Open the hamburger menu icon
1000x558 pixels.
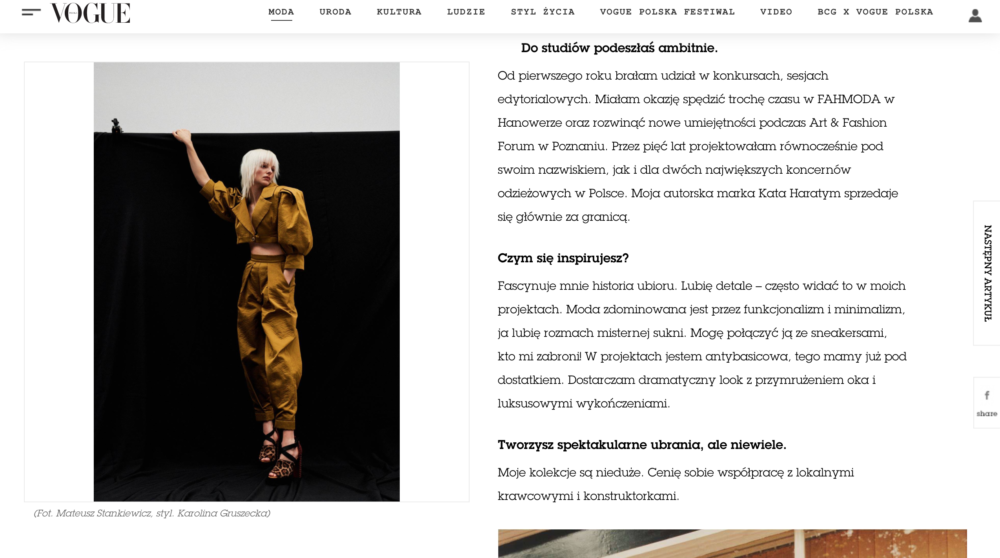31,11
